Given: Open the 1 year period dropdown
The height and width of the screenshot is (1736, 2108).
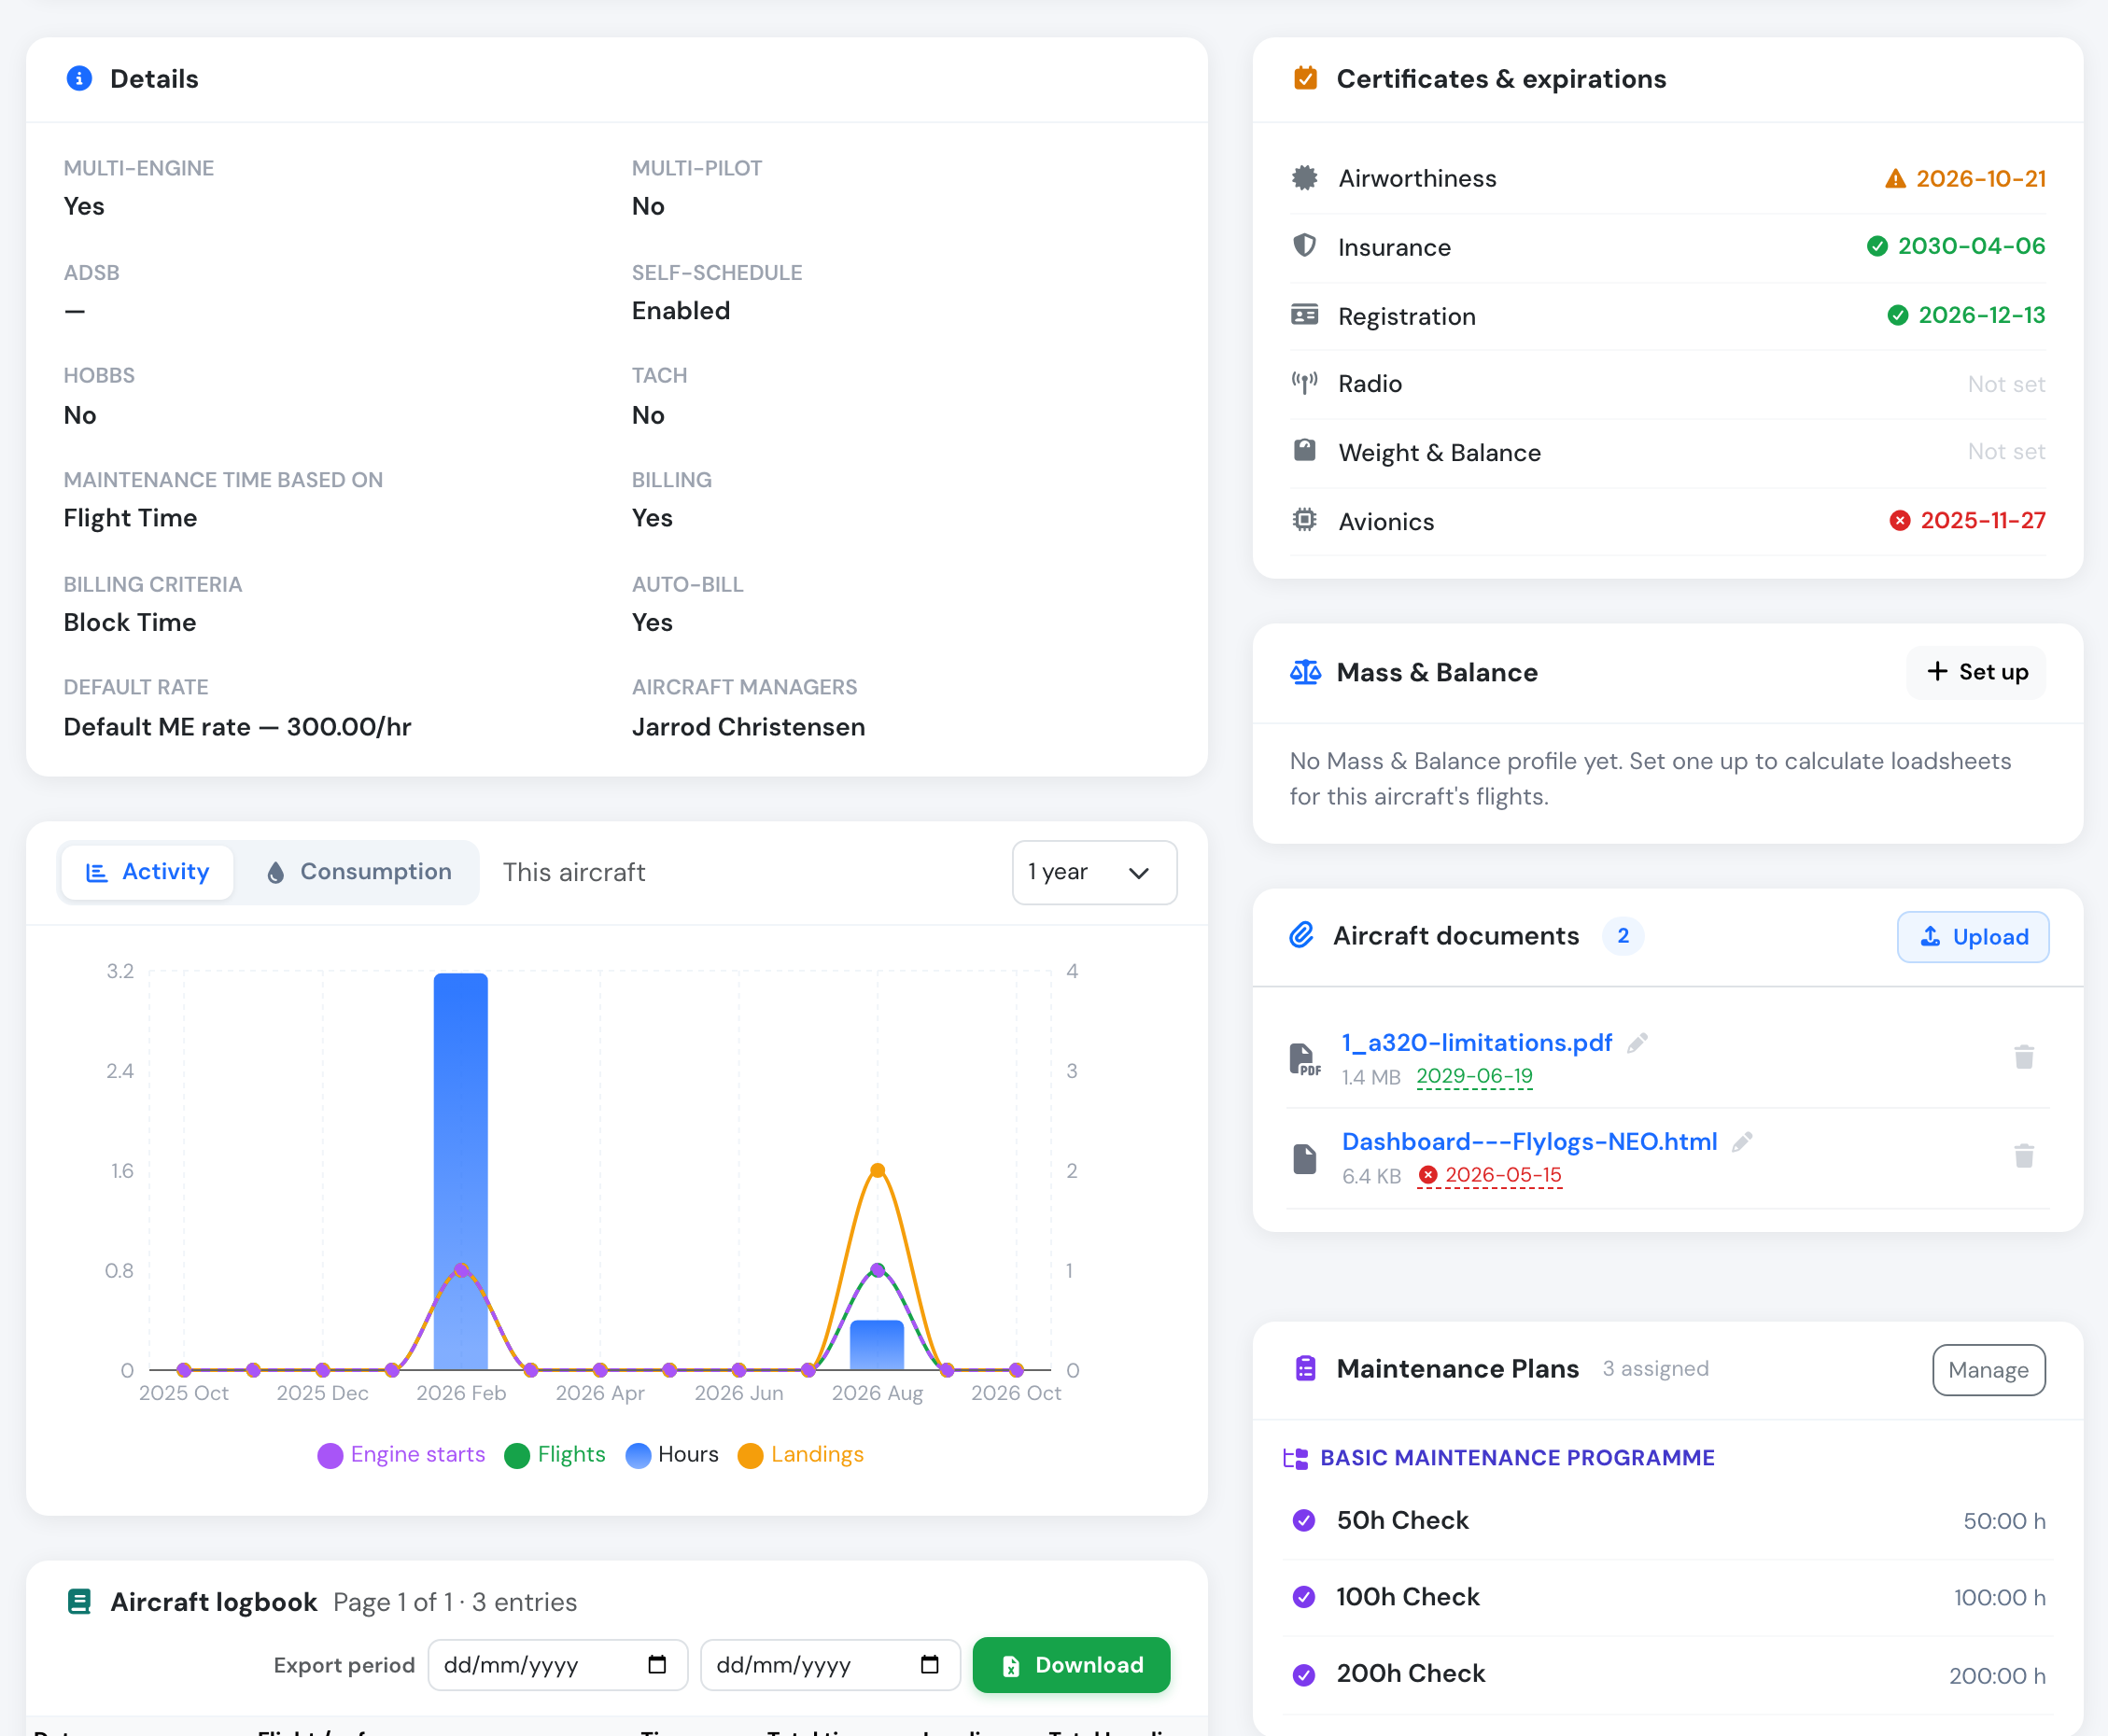Looking at the screenshot, I should tap(1094, 872).
